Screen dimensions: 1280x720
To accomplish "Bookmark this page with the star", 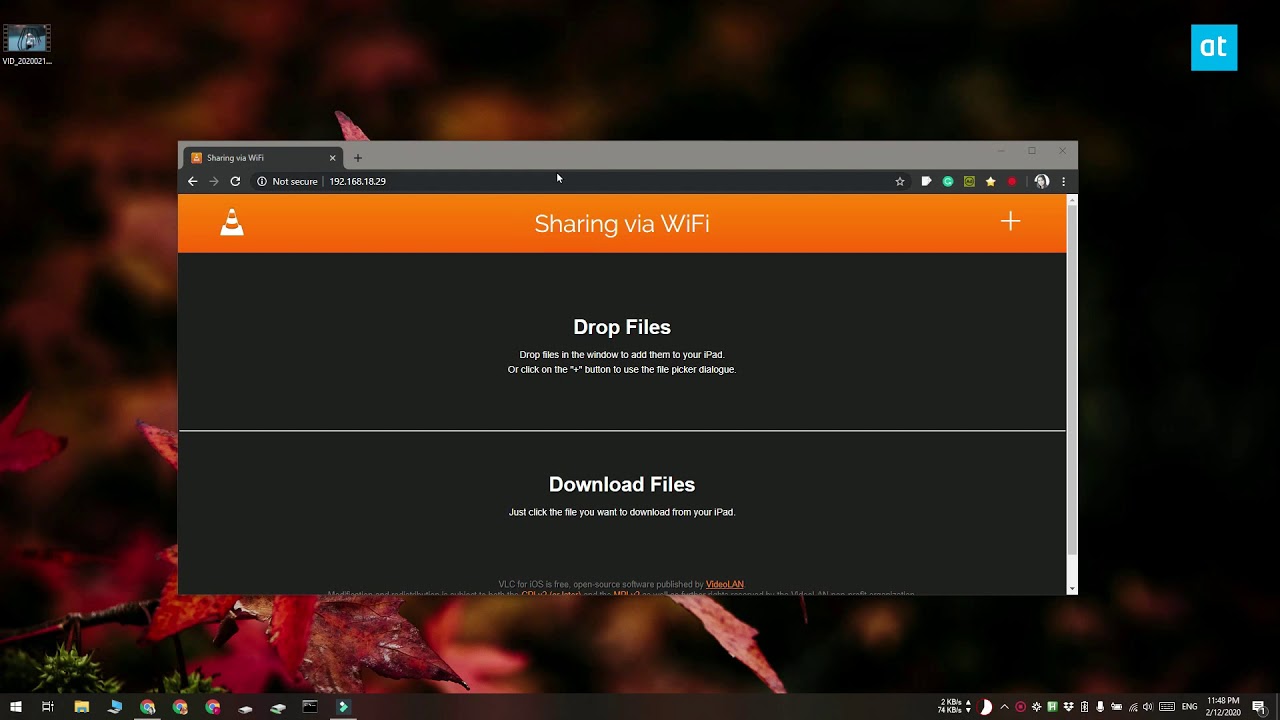I will click(x=900, y=181).
